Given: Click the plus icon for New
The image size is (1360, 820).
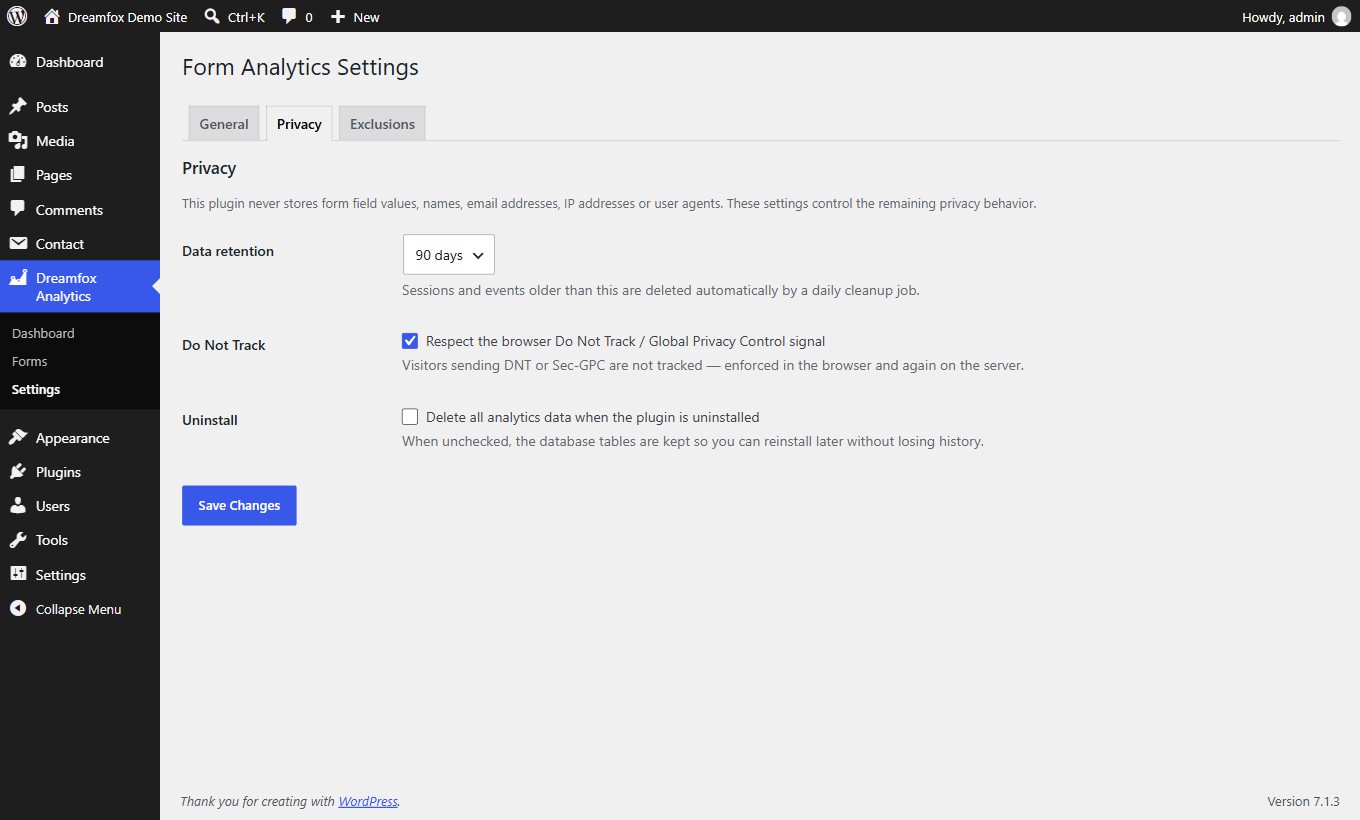Looking at the screenshot, I should coord(338,17).
